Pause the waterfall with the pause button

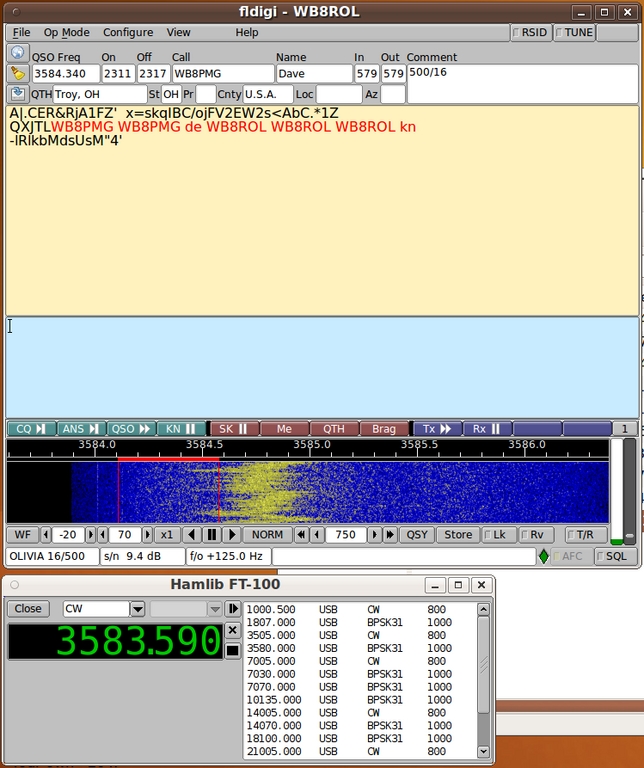tap(212, 535)
